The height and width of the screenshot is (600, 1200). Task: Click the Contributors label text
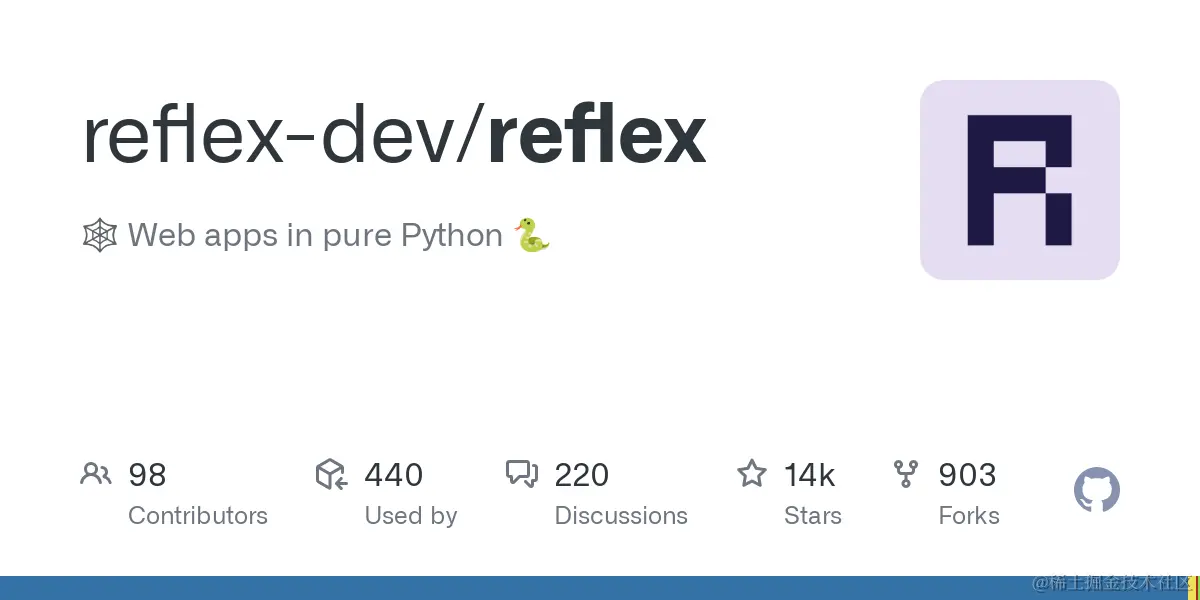(x=198, y=516)
